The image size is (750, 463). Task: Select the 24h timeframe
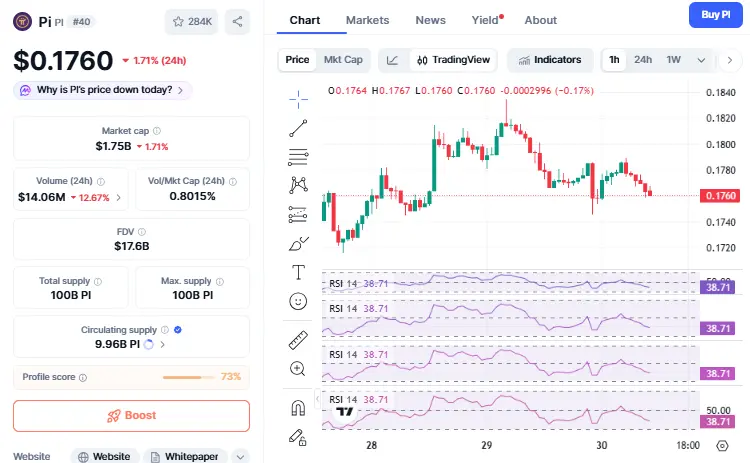tap(643, 60)
